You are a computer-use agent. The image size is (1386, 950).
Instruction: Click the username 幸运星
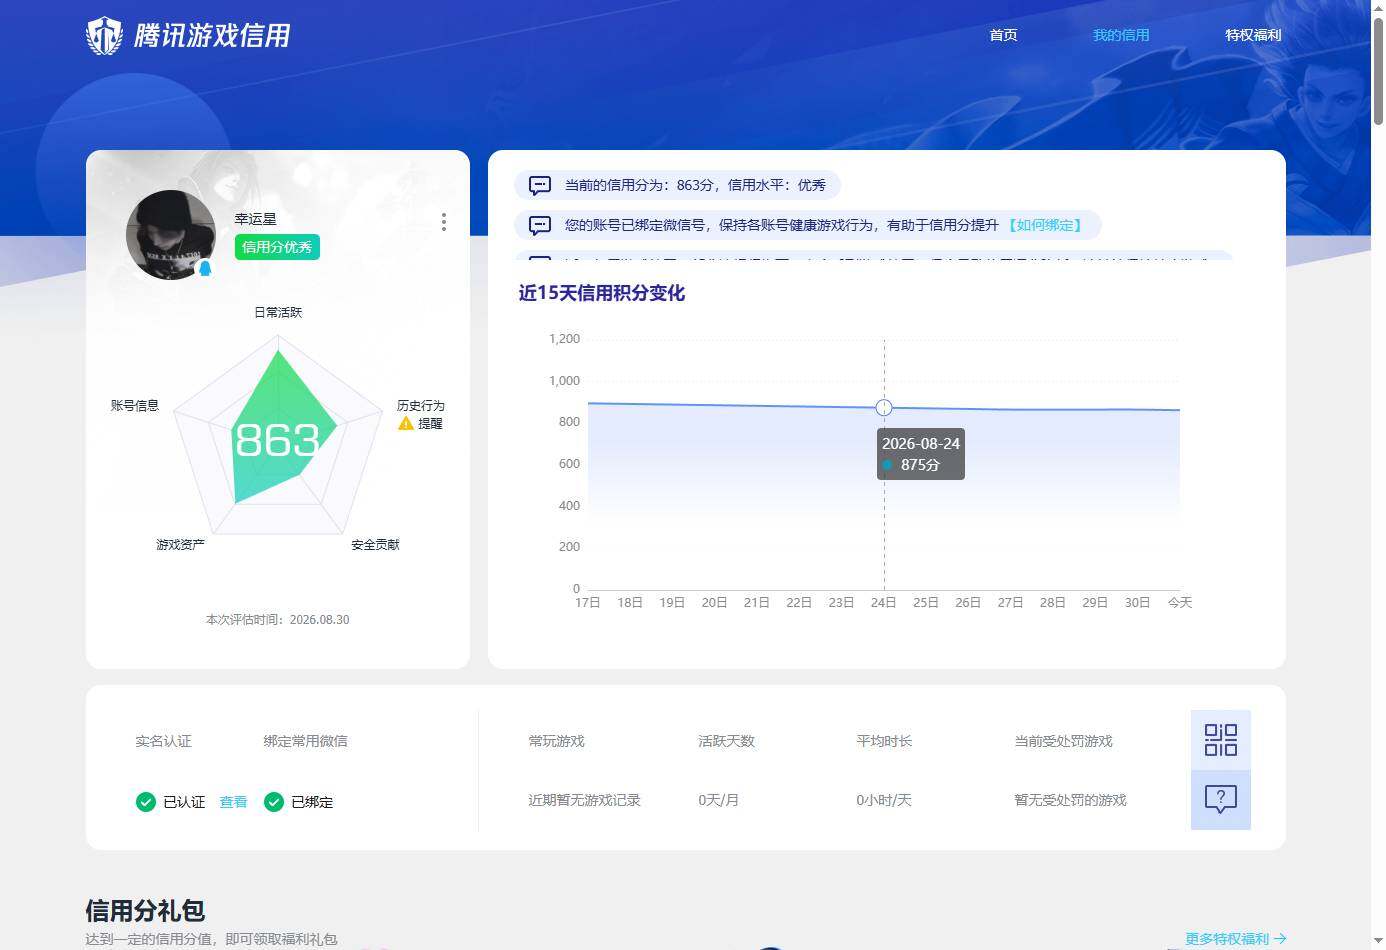click(255, 219)
